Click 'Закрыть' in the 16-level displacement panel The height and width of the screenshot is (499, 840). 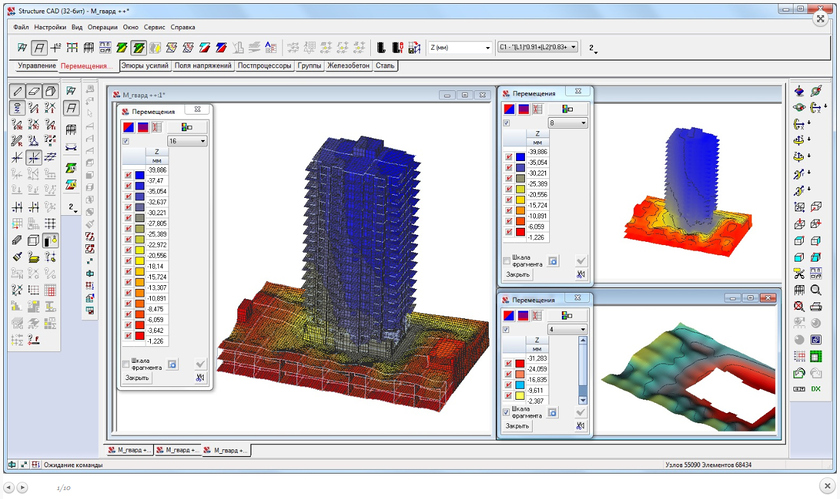[x=137, y=378]
